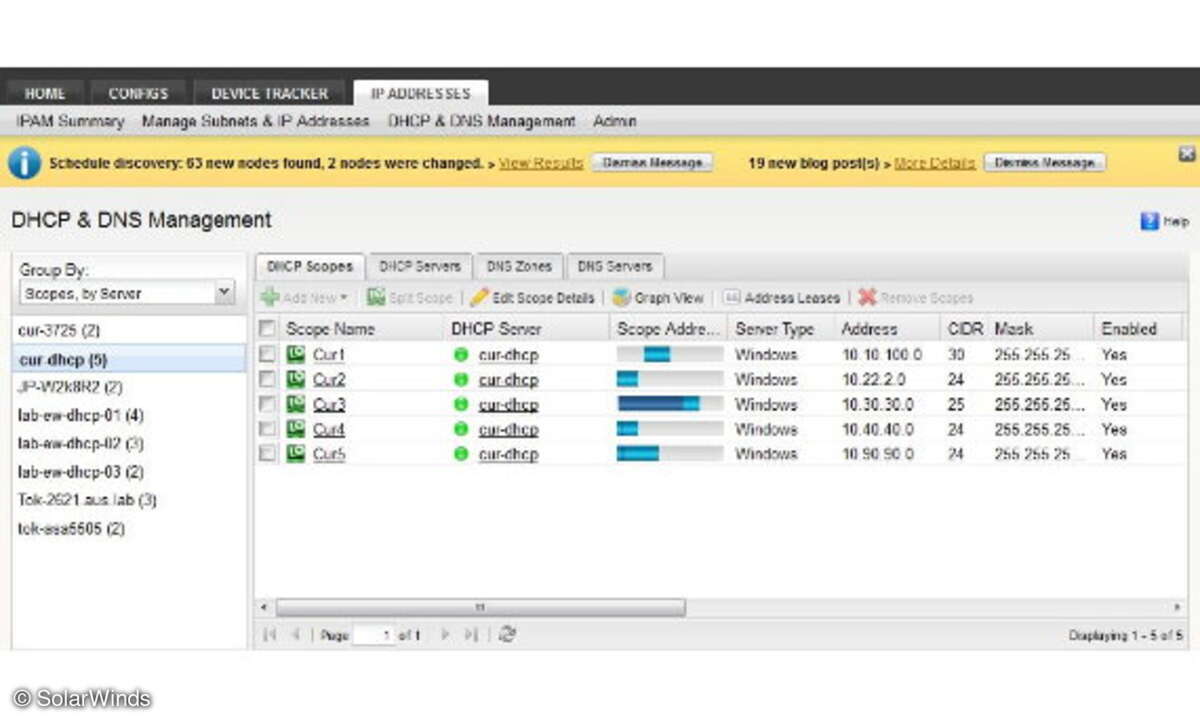Dismiss the new blog posts message
The height and width of the screenshot is (720, 1200).
pyautogui.click(x=1045, y=163)
